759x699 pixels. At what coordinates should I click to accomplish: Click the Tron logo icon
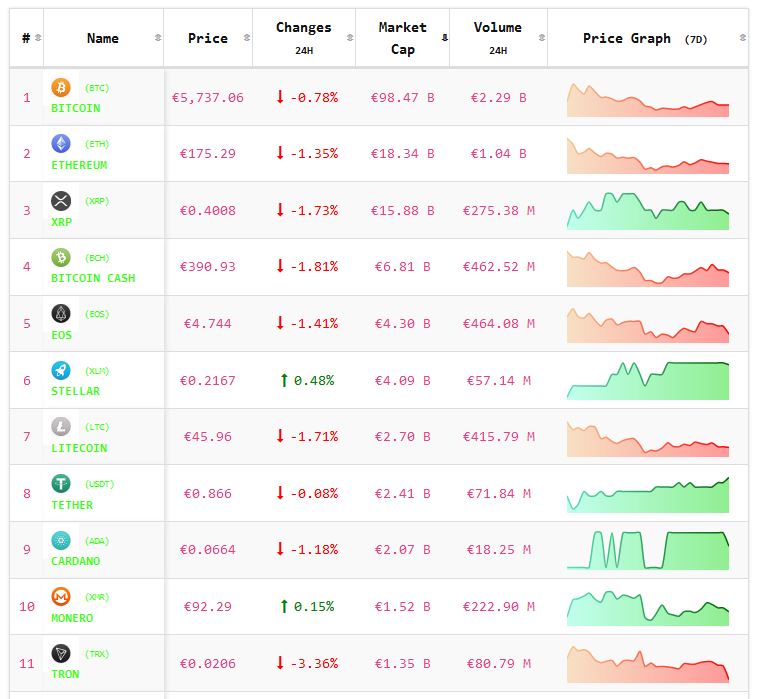click(x=61, y=654)
